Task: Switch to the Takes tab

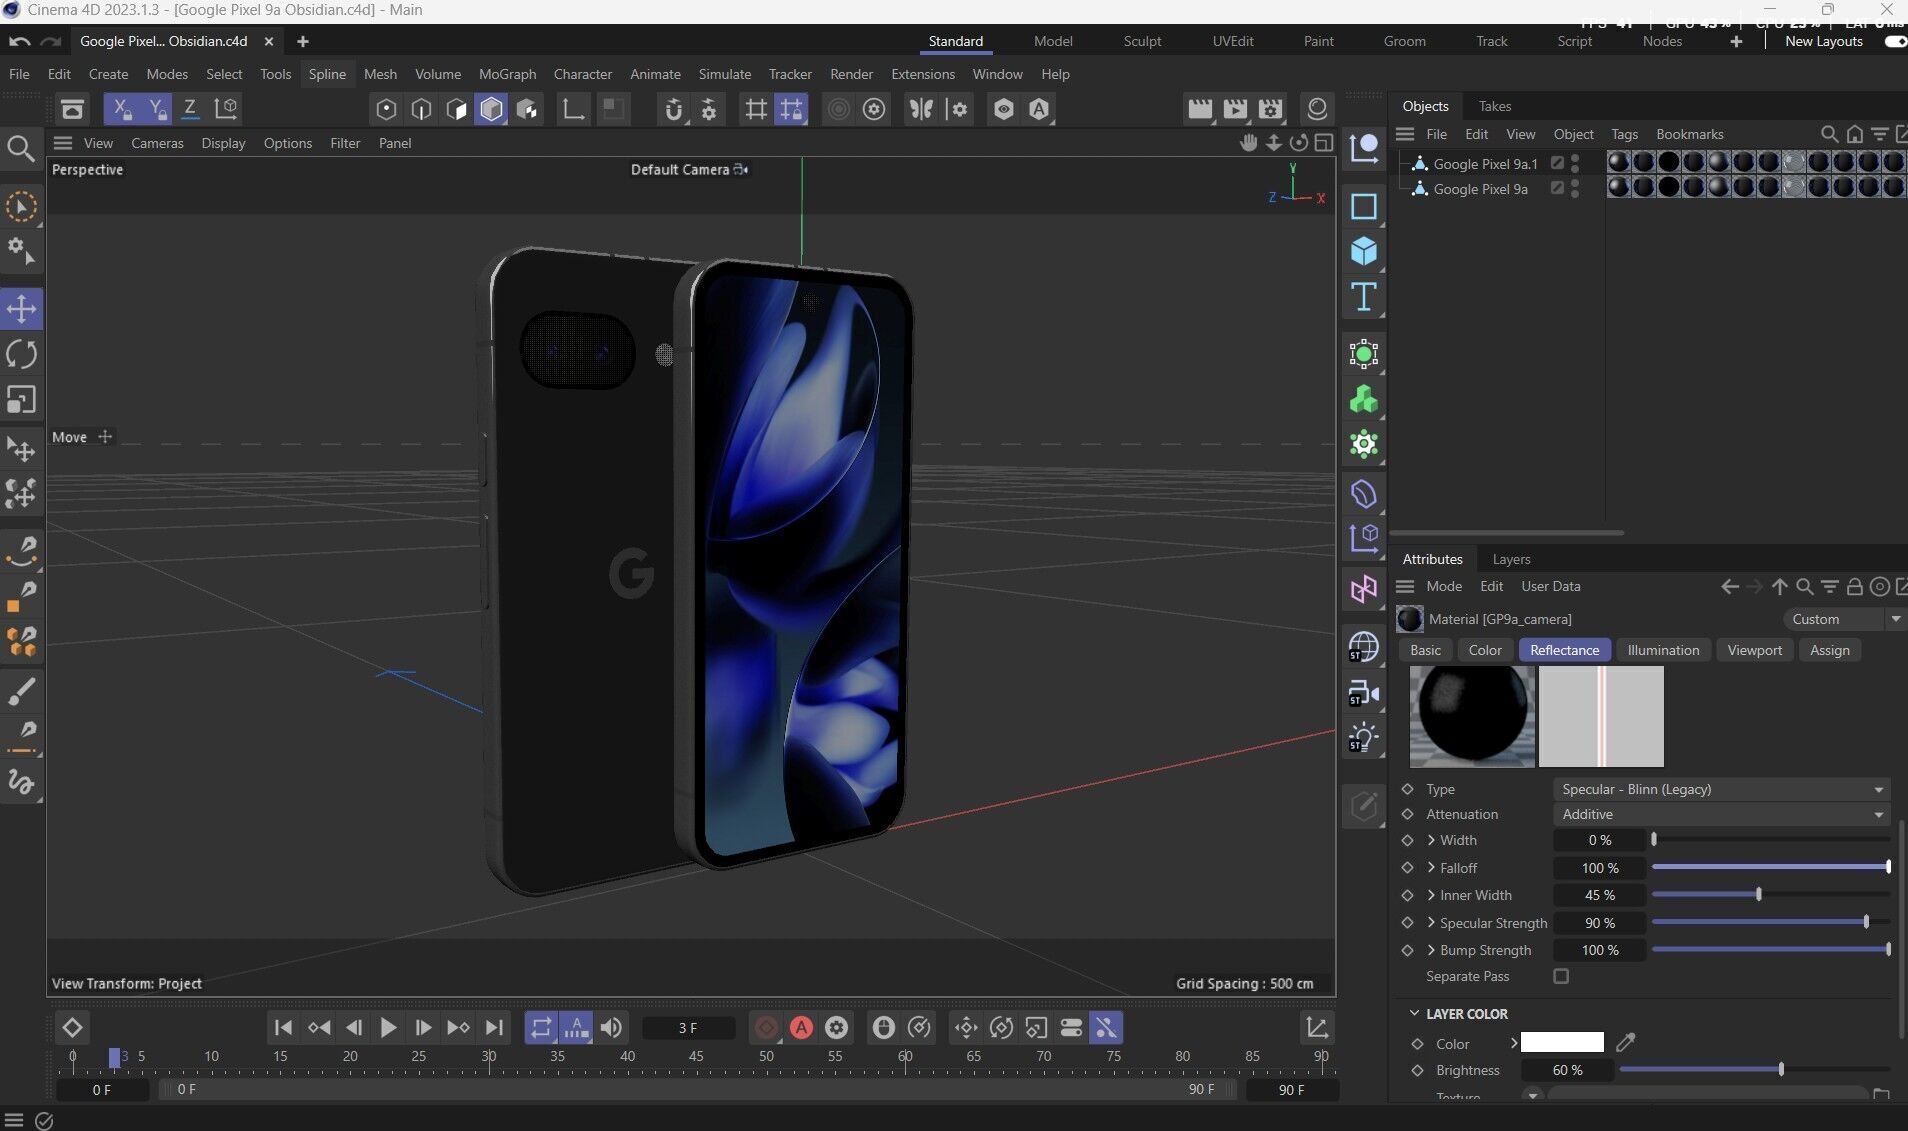Action: (x=1495, y=106)
